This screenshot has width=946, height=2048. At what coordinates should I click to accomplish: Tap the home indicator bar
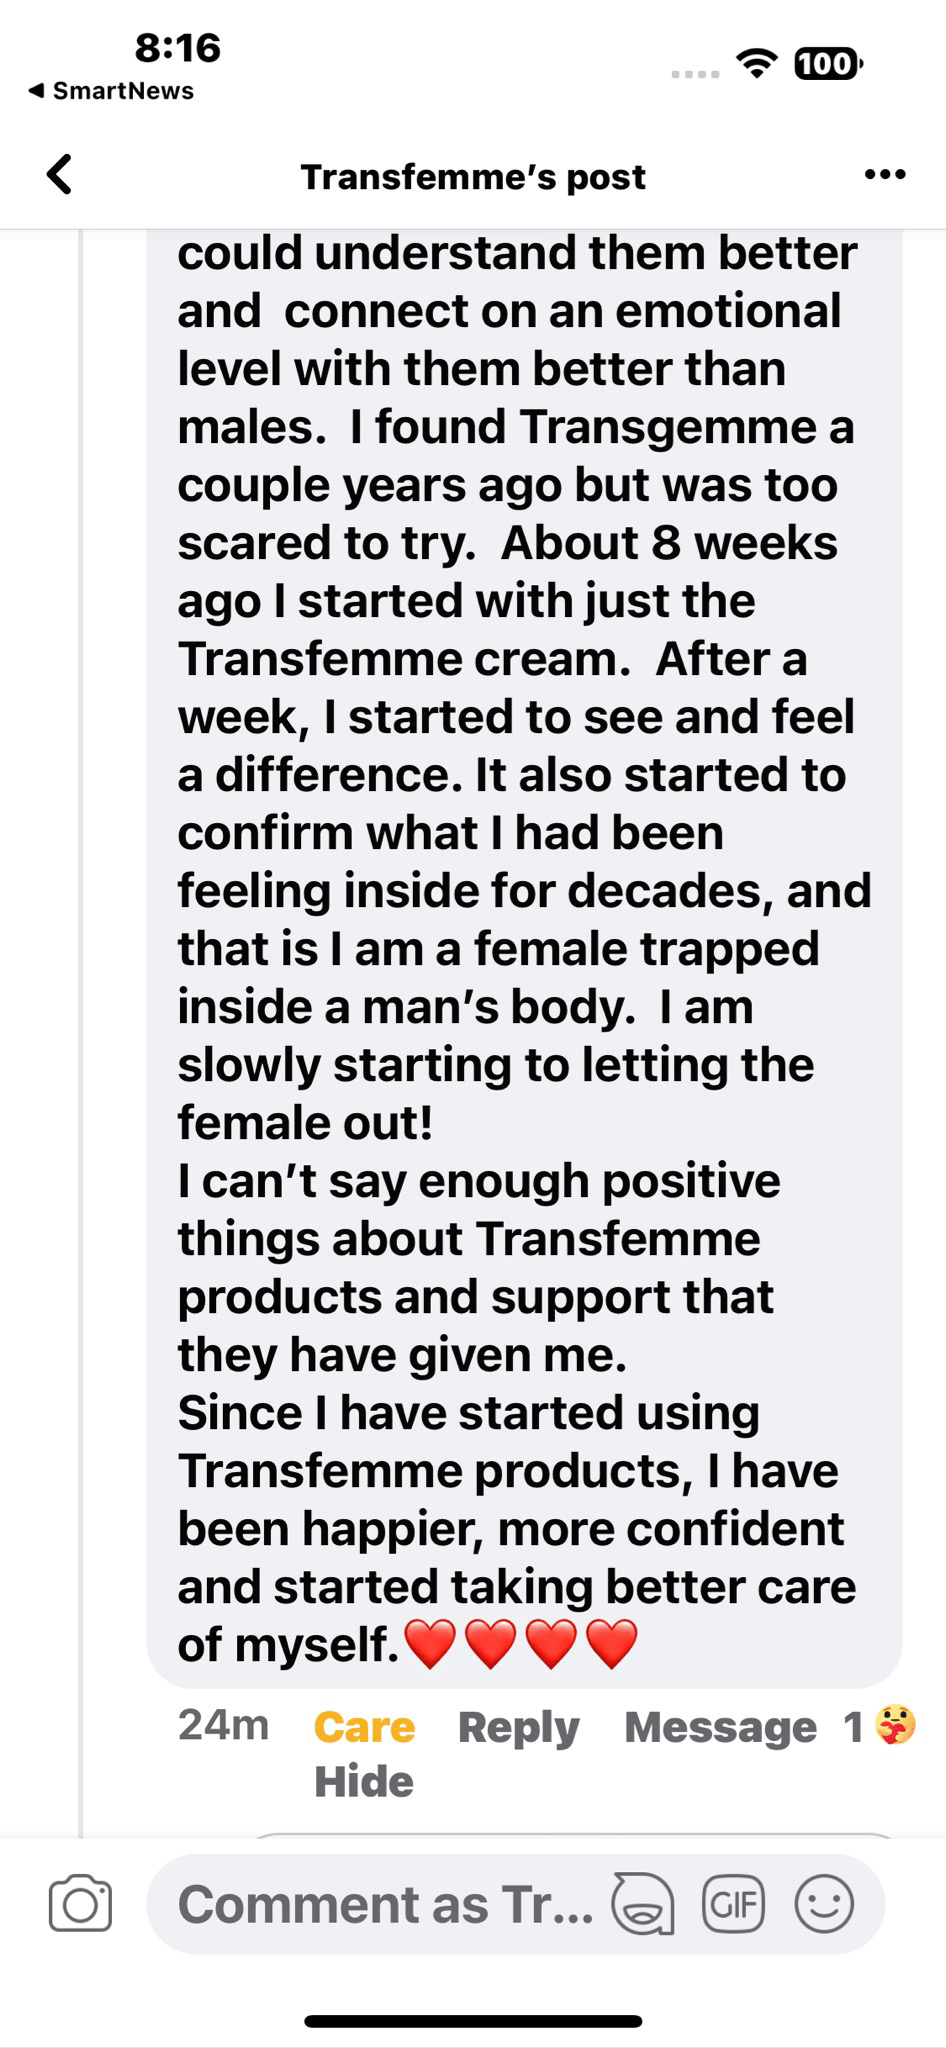click(x=473, y=2021)
